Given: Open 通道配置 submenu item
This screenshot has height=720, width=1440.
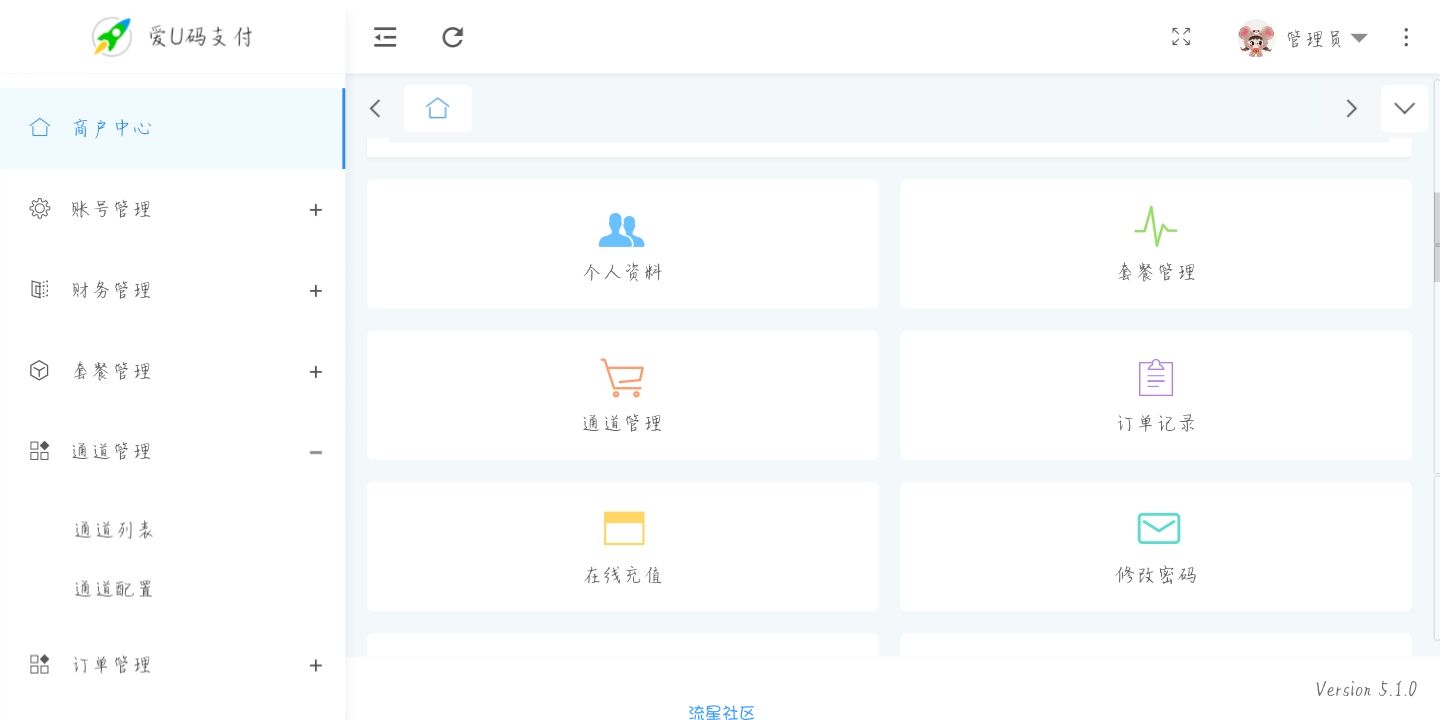Looking at the screenshot, I should pos(114,589).
